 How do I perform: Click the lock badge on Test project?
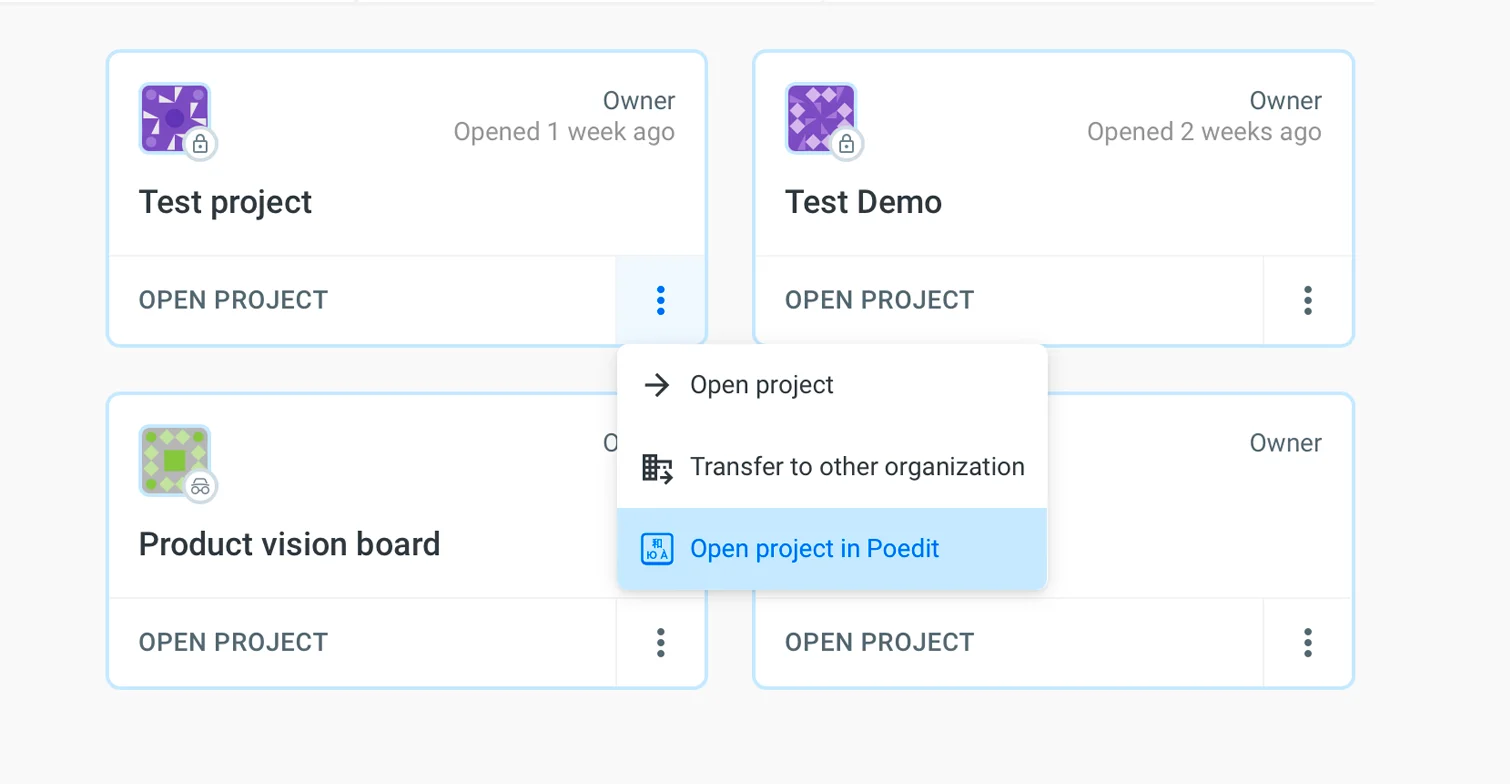point(200,144)
